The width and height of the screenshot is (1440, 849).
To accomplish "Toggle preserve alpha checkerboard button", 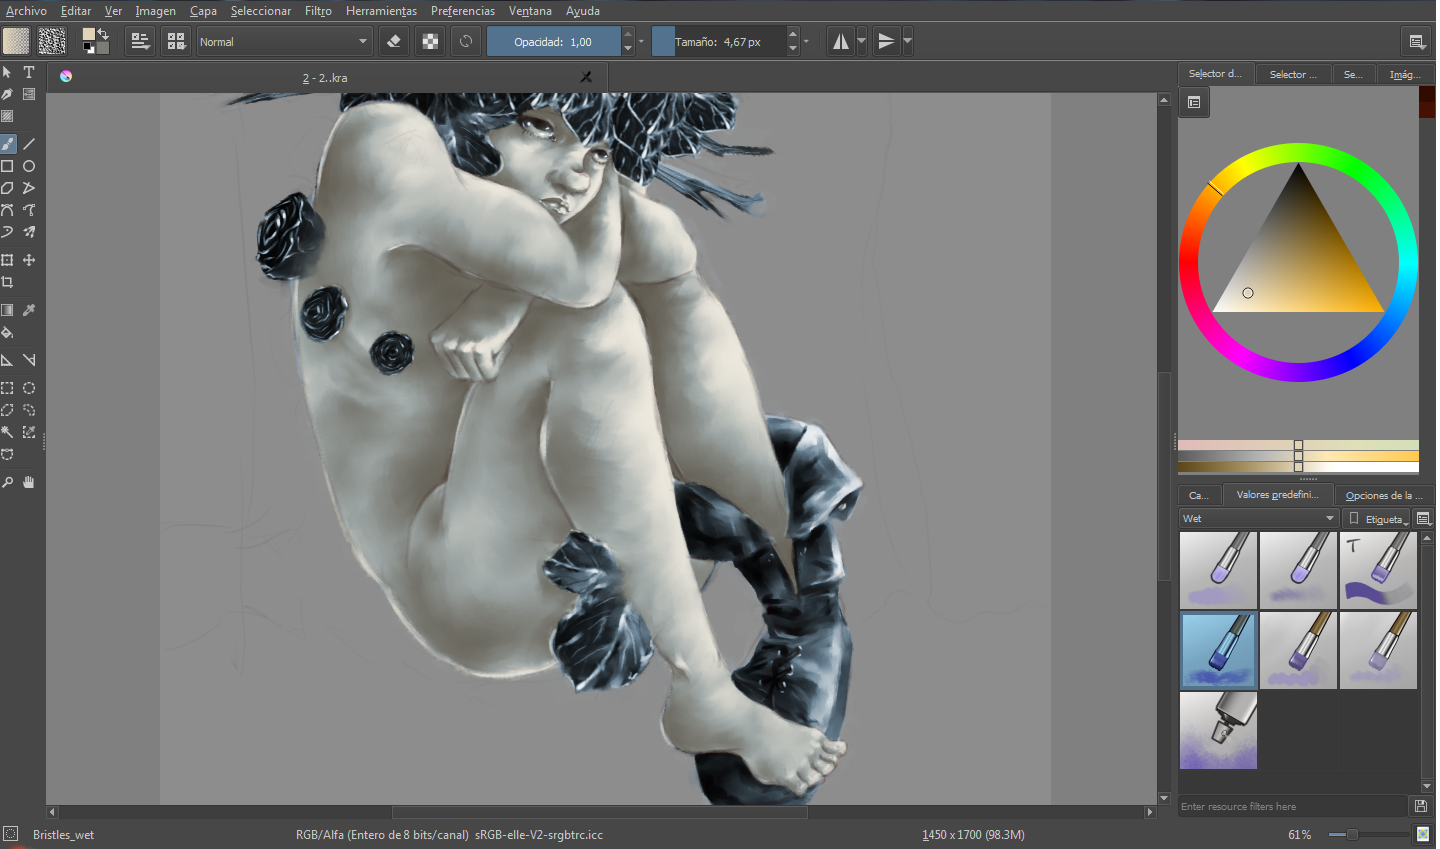I will tap(430, 41).
